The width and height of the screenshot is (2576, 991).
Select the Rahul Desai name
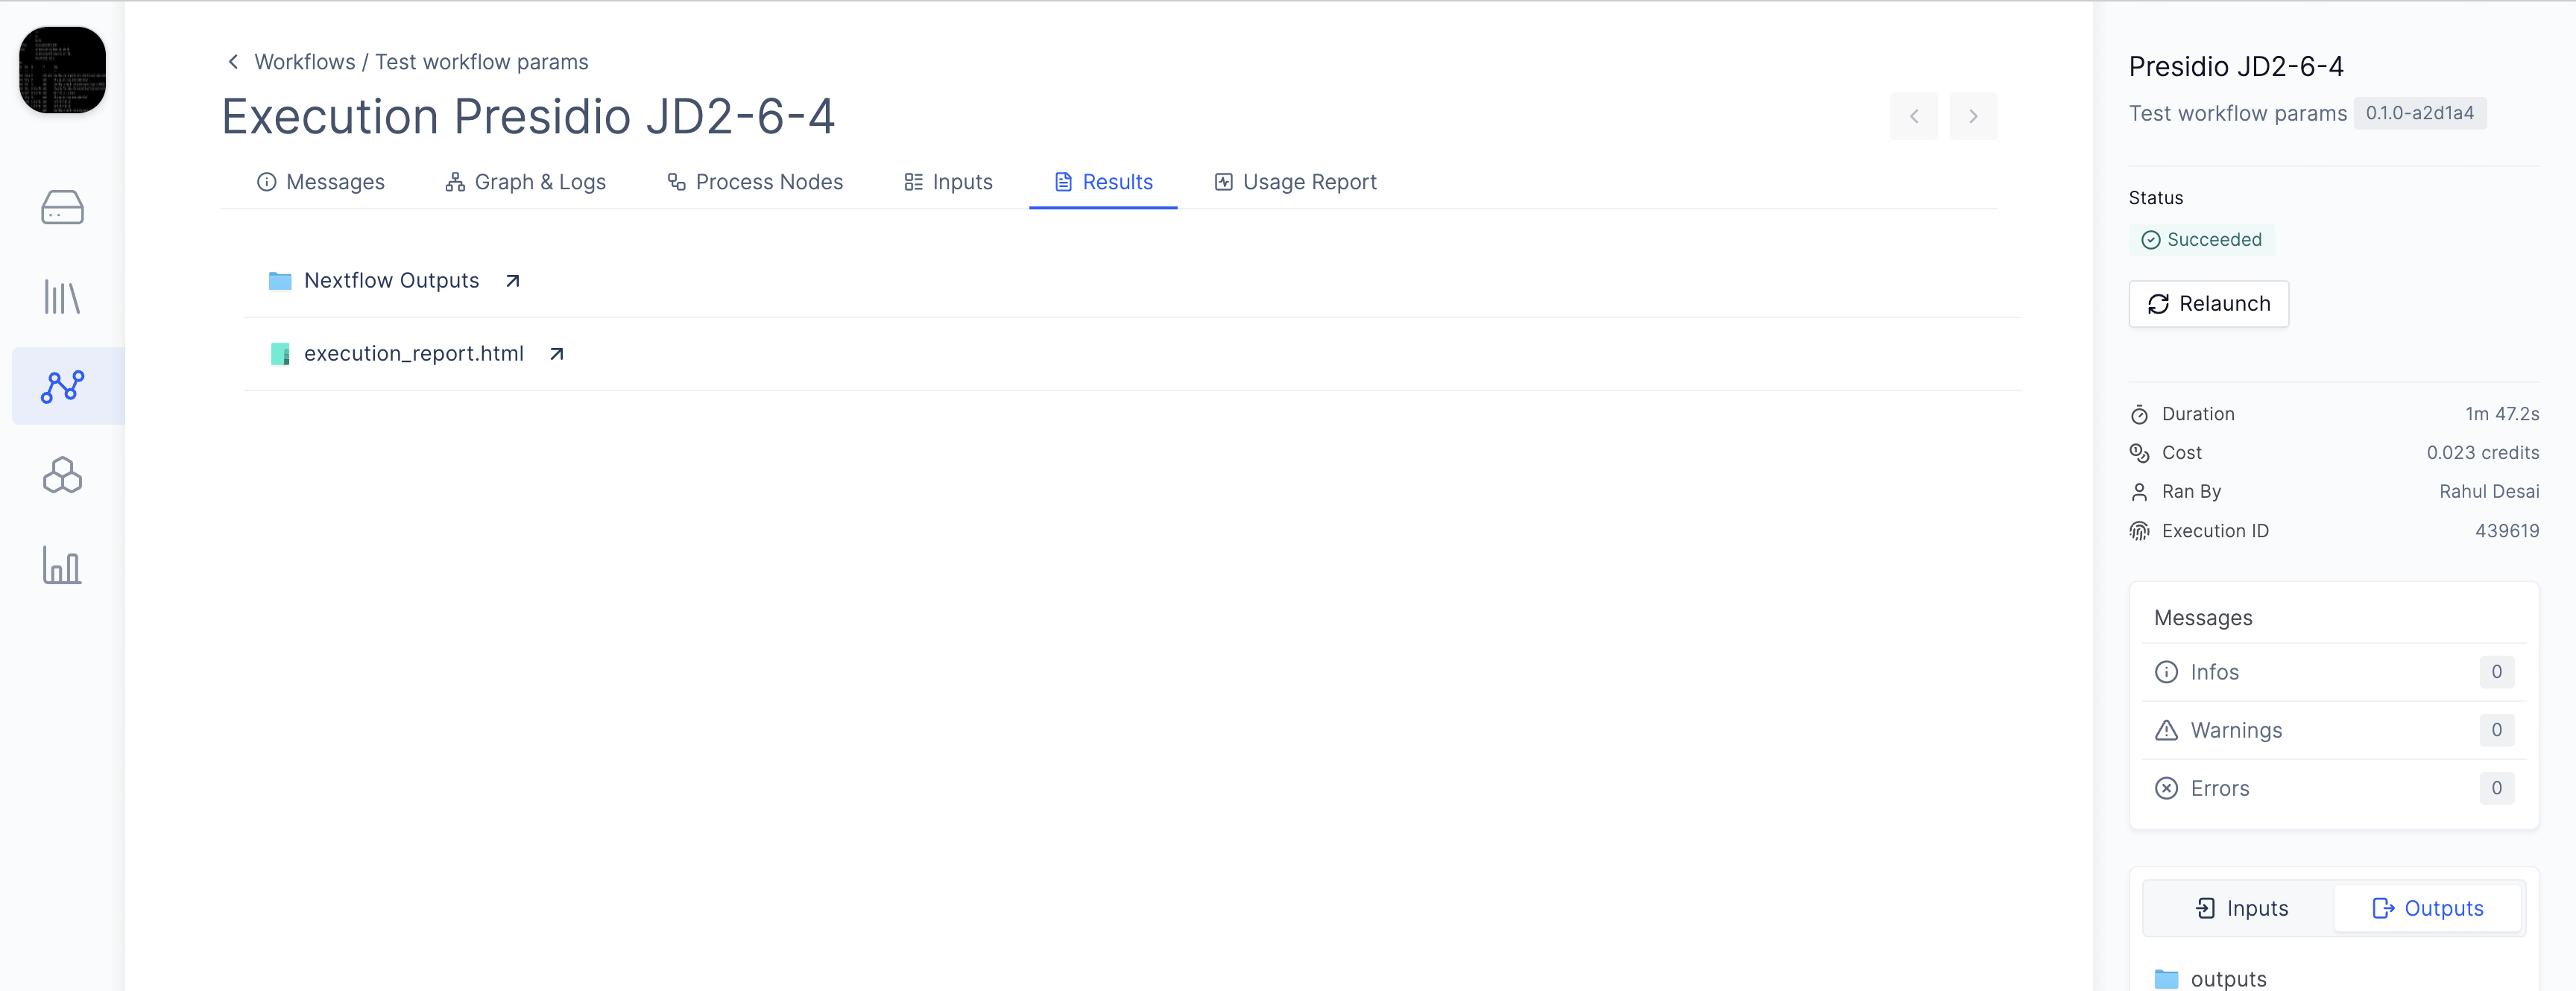2489,492
